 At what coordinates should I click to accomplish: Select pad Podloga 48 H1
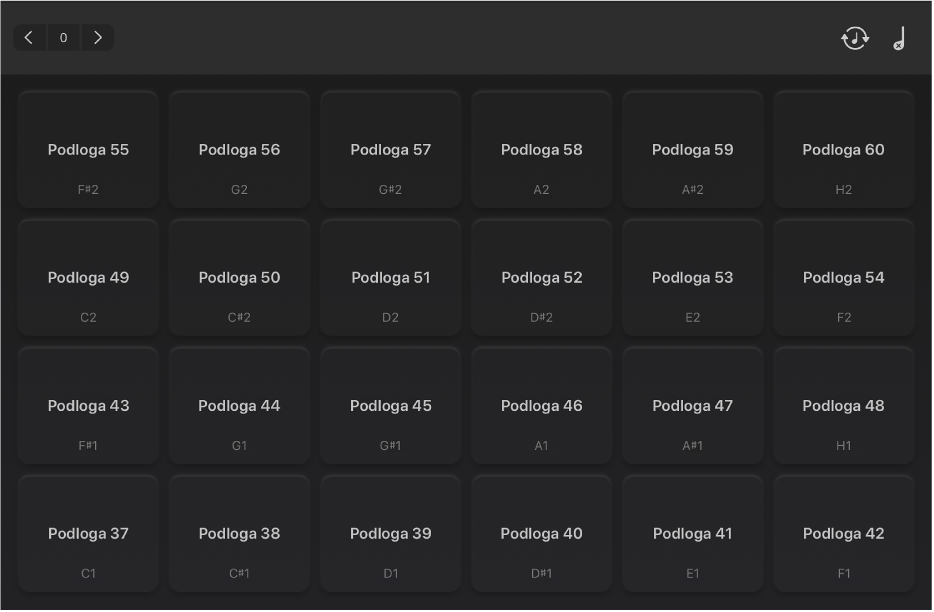(x=845, y=406)
